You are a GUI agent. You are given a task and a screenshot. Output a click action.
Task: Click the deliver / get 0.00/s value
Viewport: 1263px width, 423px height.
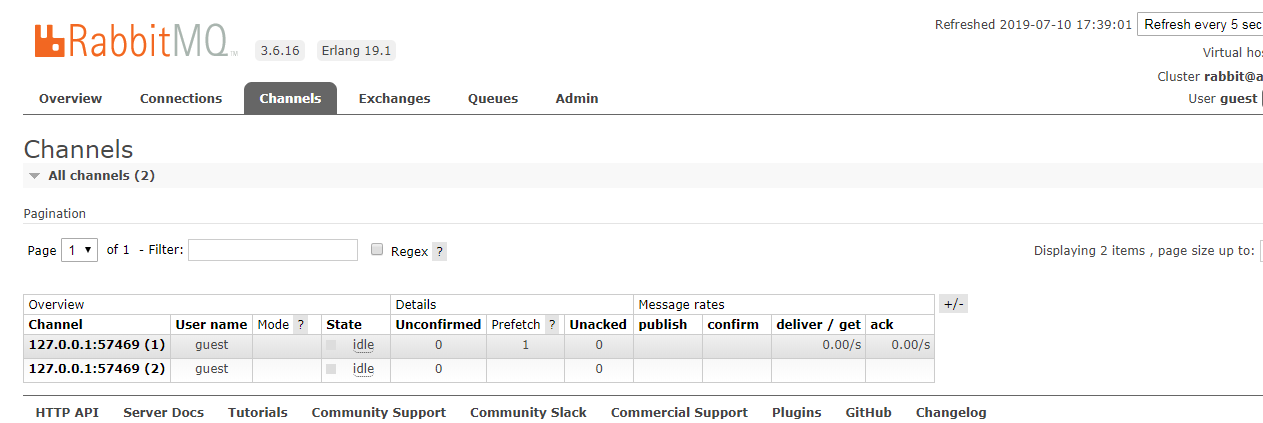pyautogui.click(x=840, y=345)
